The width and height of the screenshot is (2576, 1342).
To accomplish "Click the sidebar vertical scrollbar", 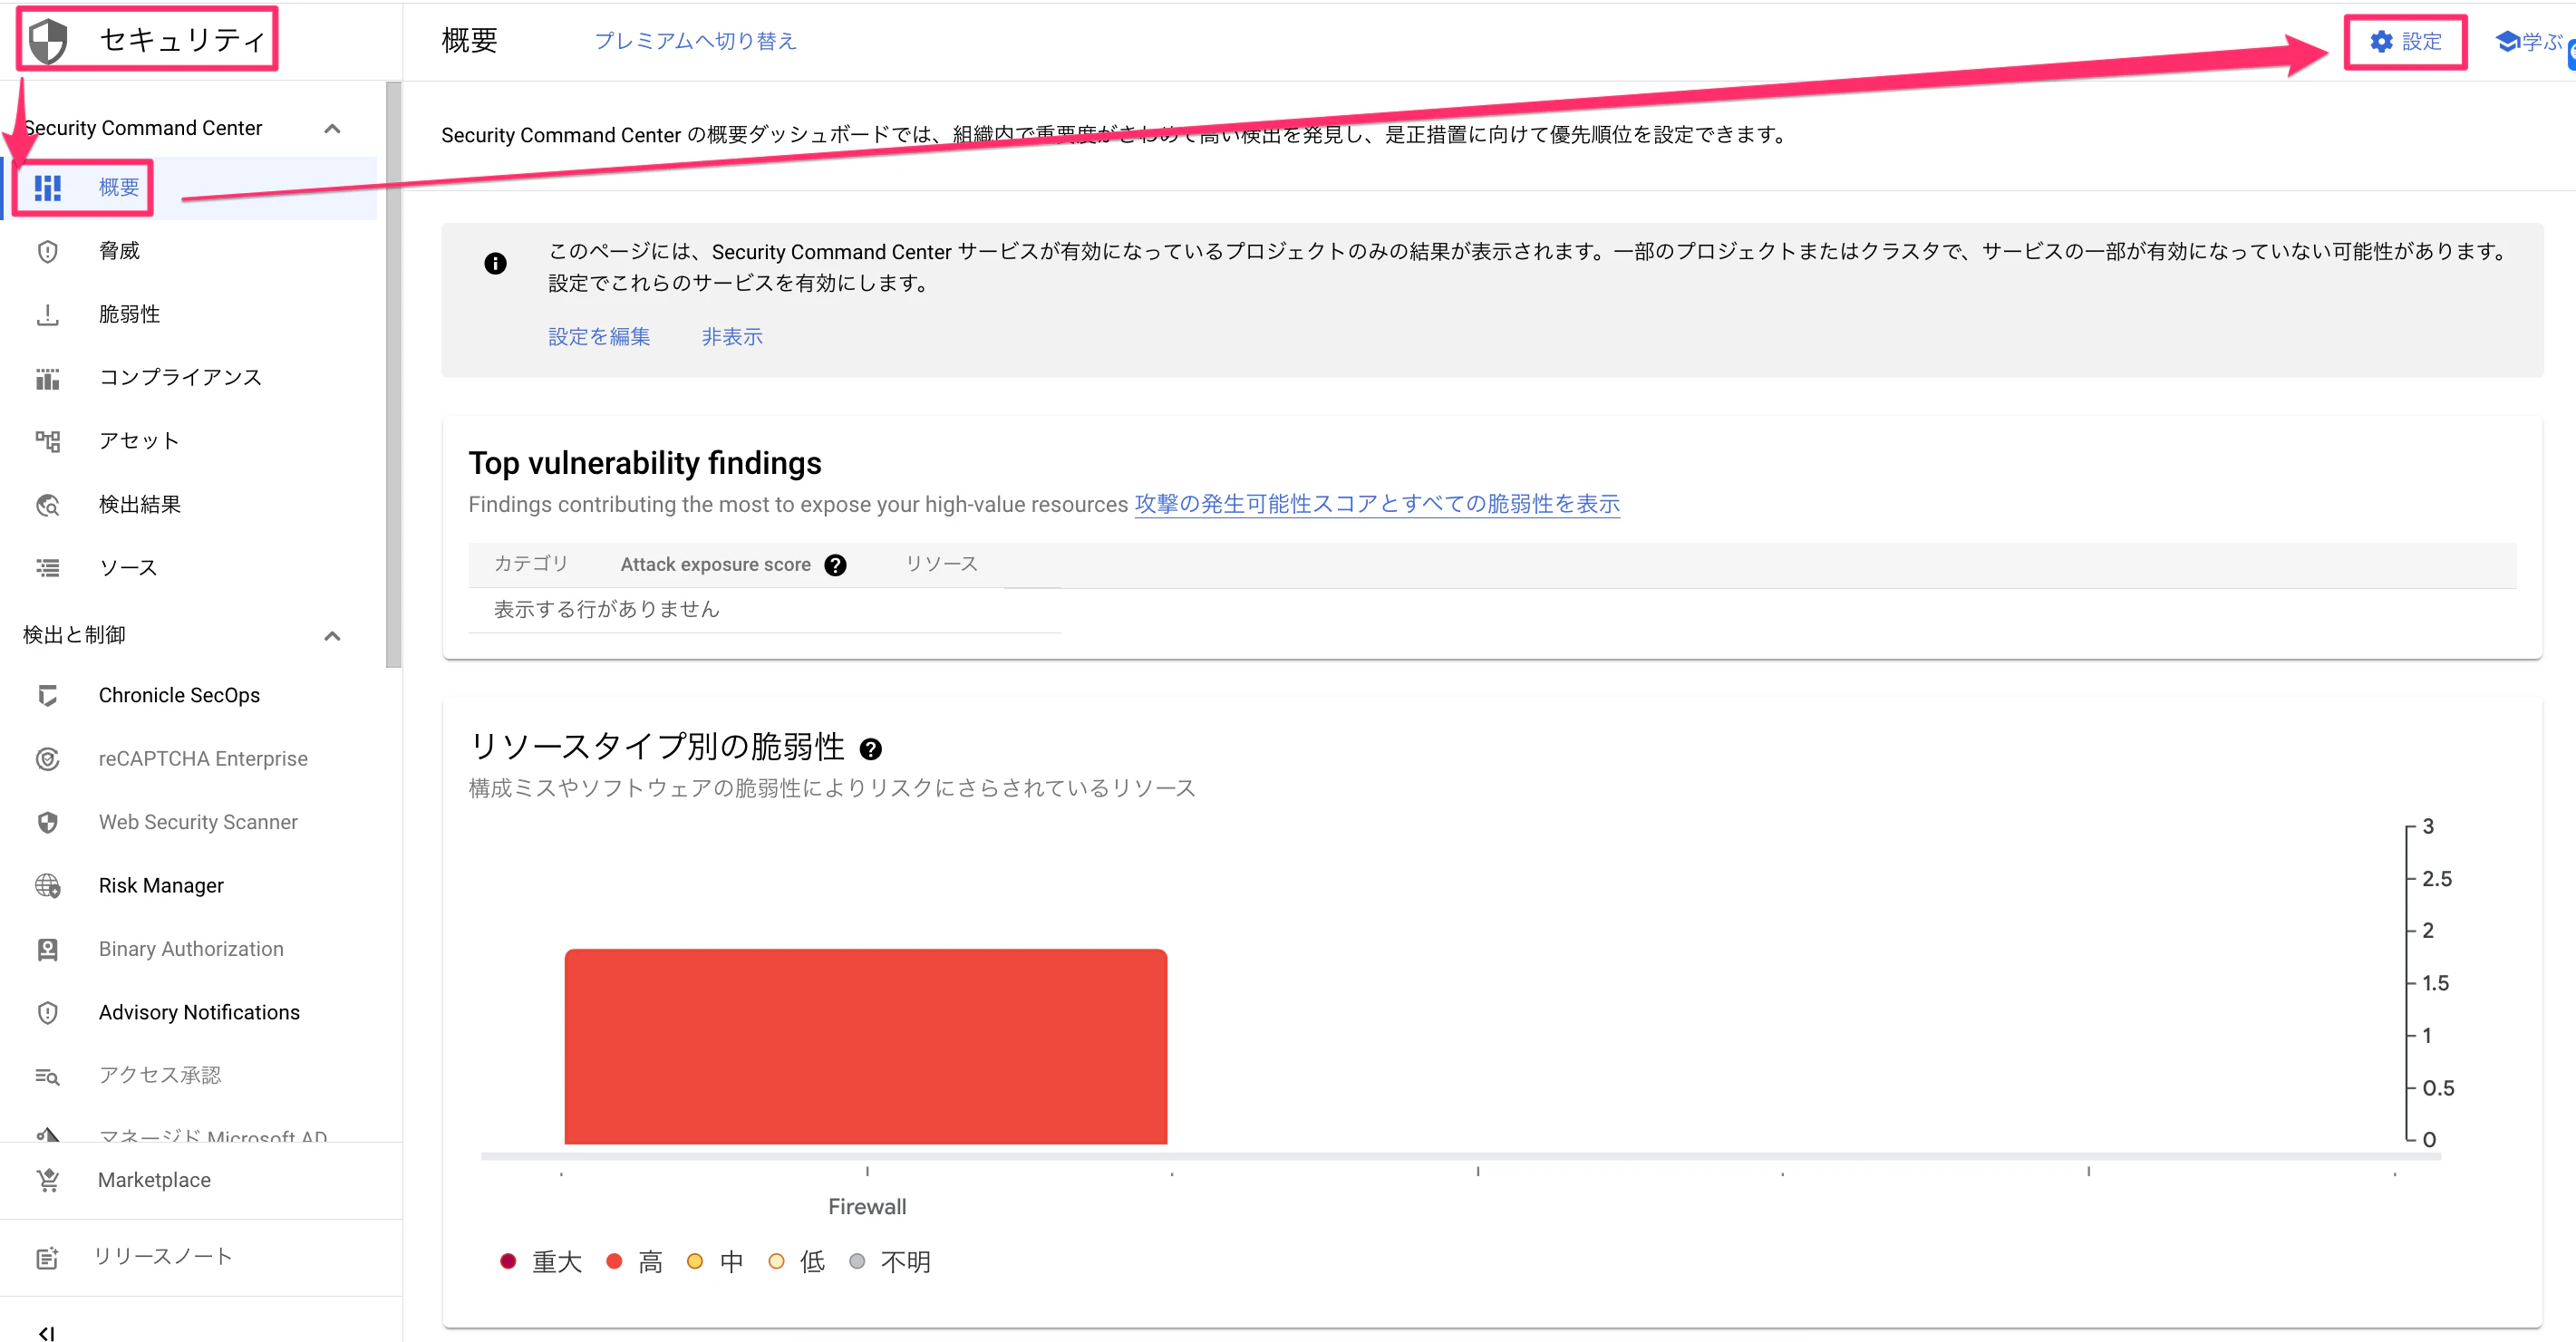I will point(393,374).
